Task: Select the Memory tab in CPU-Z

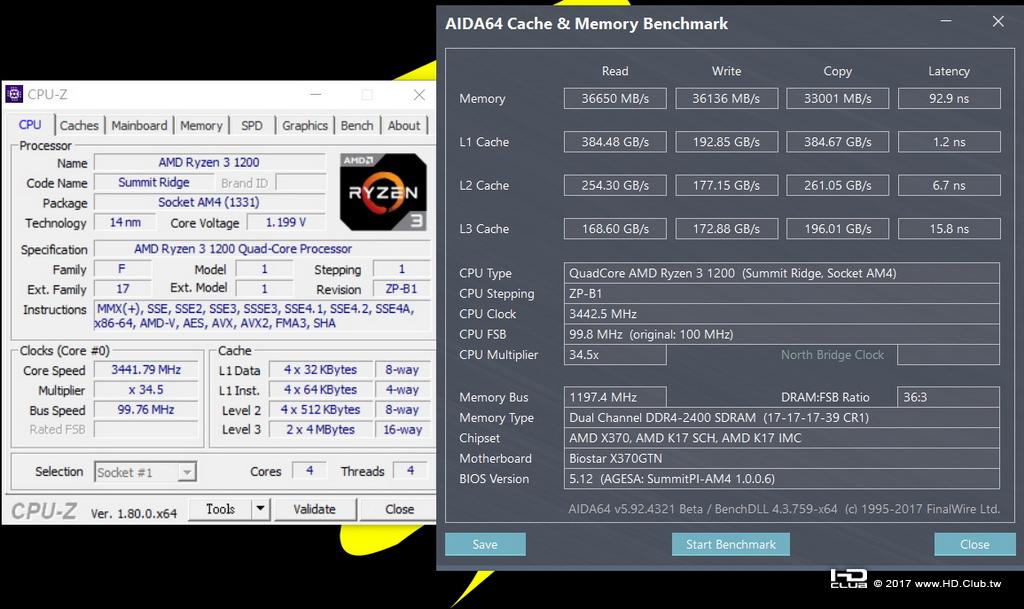Action: click(201, 125)
